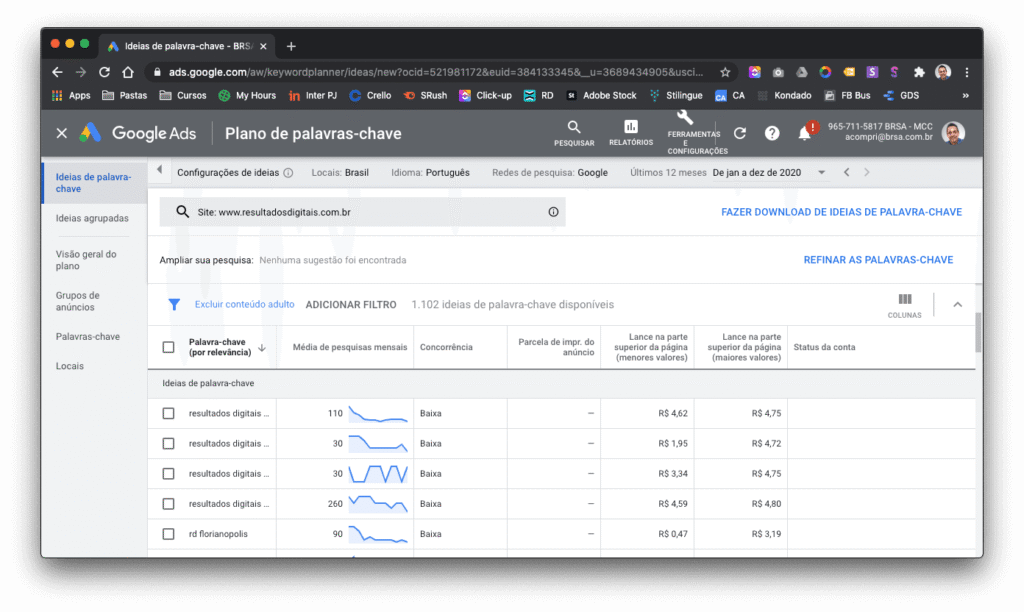Open Locais in sidebar

(70, 366)
